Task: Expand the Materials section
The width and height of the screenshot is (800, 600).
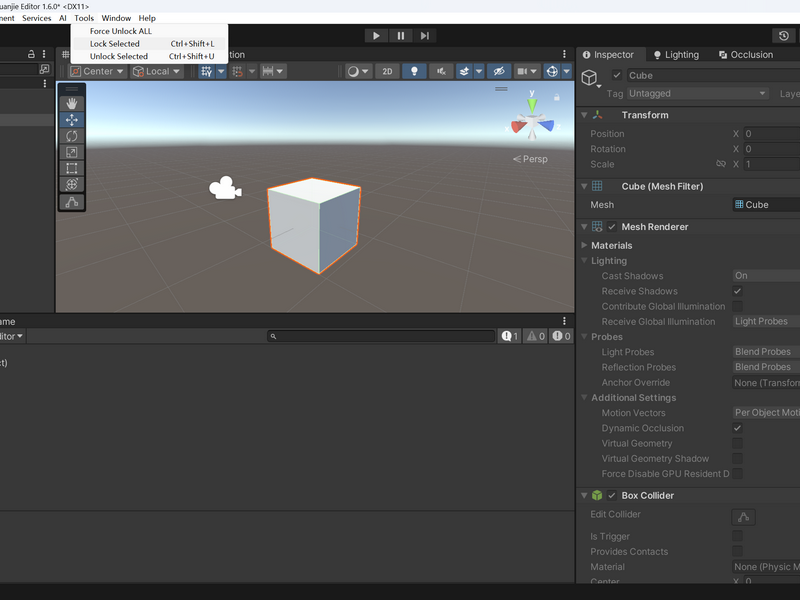Action: coord(584,245)
